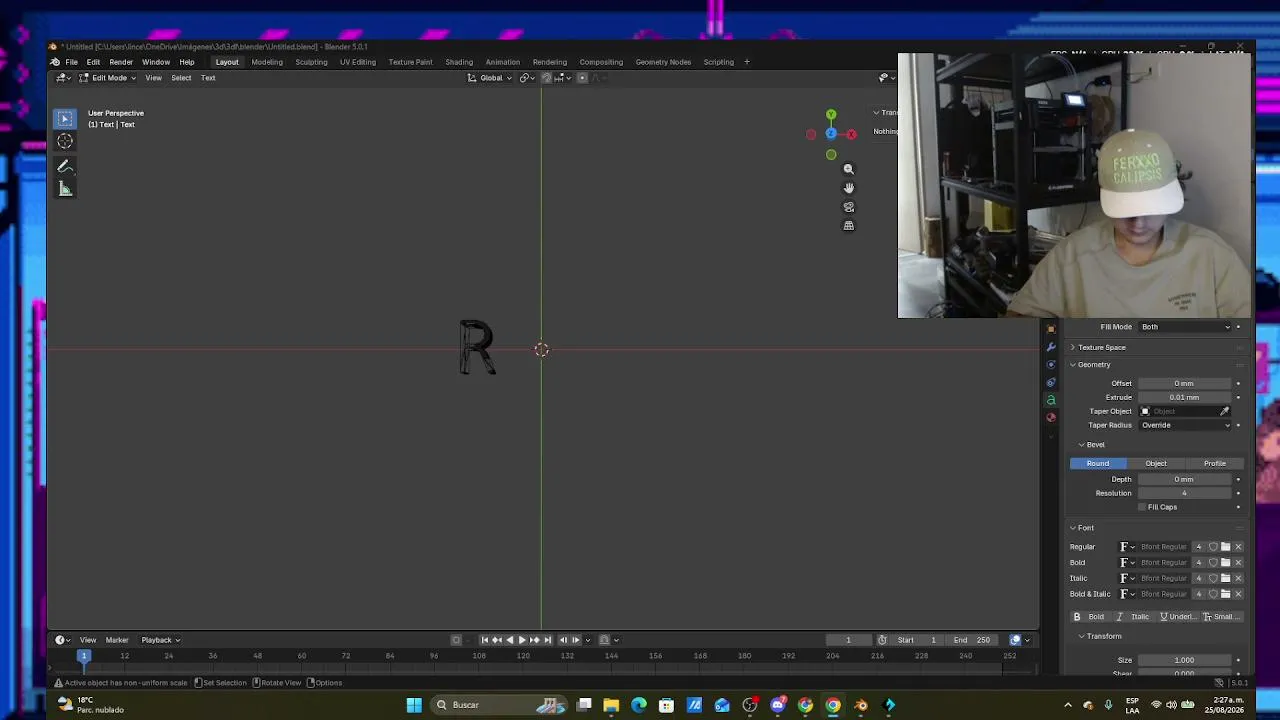The width and height of the screenshot is (1280, 720).
Task: Open the Tool properties wrench tab
Action: click(1051, 347)
